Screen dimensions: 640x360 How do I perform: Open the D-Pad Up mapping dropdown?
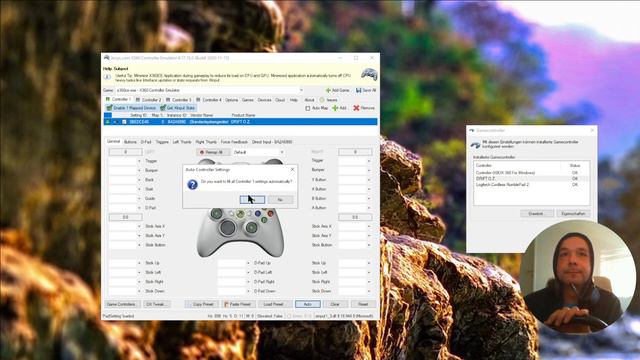248,263
